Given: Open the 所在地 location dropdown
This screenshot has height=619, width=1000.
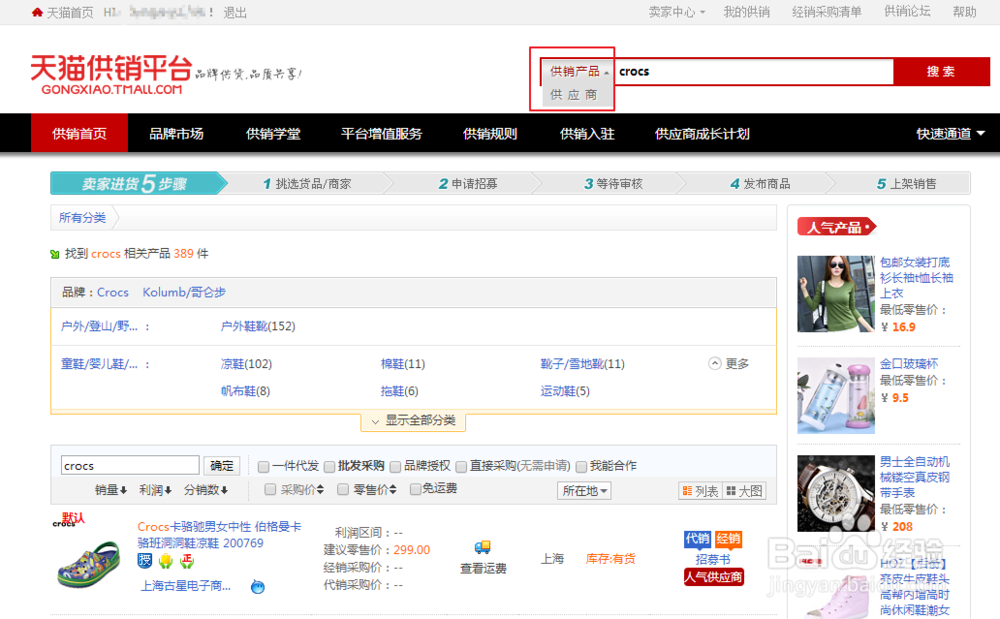Looking at the screenshot, I should (584, 491).
